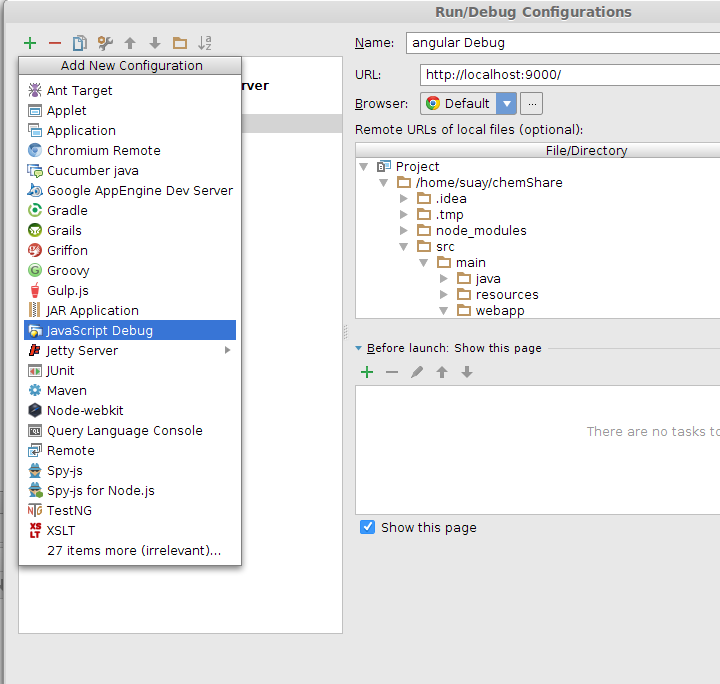Choose Gulp.js configuration
The width and height of the screenshot is (720, 684).
pyautogui.click(x=130, y=291)
